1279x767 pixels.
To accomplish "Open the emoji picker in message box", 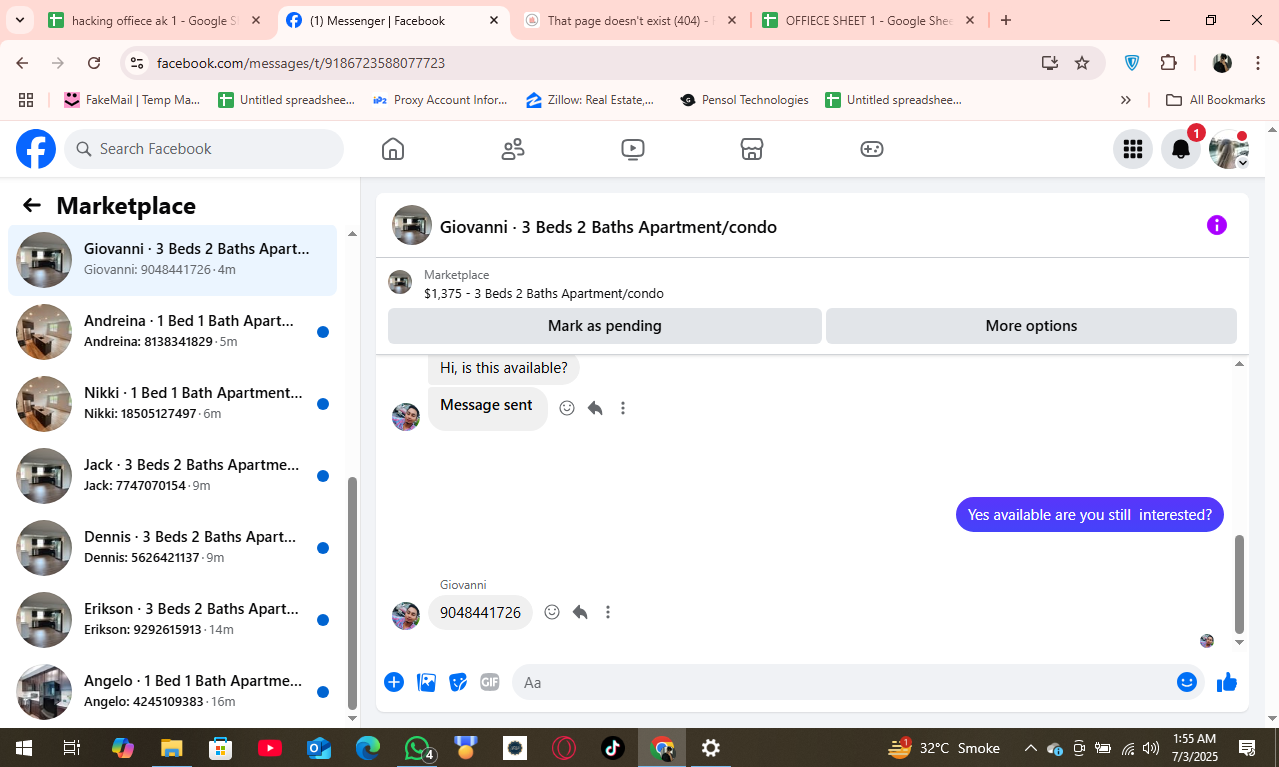I will point(1187,682).
